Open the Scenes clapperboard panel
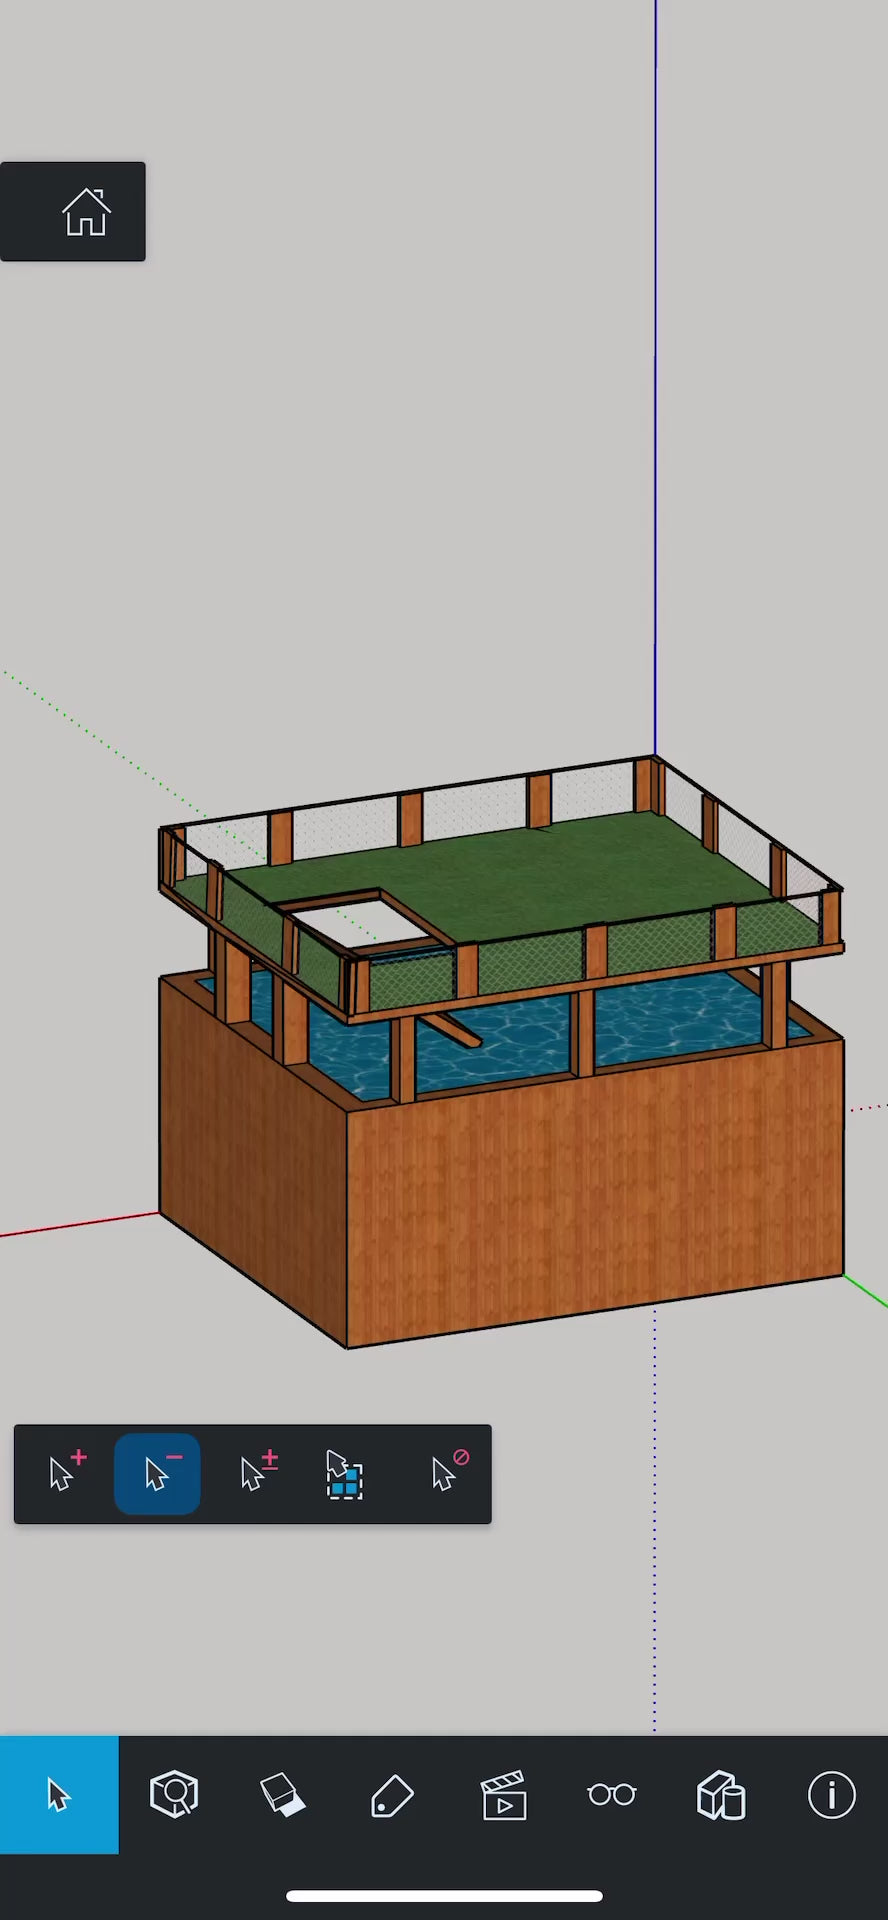 pos(503,1795)
